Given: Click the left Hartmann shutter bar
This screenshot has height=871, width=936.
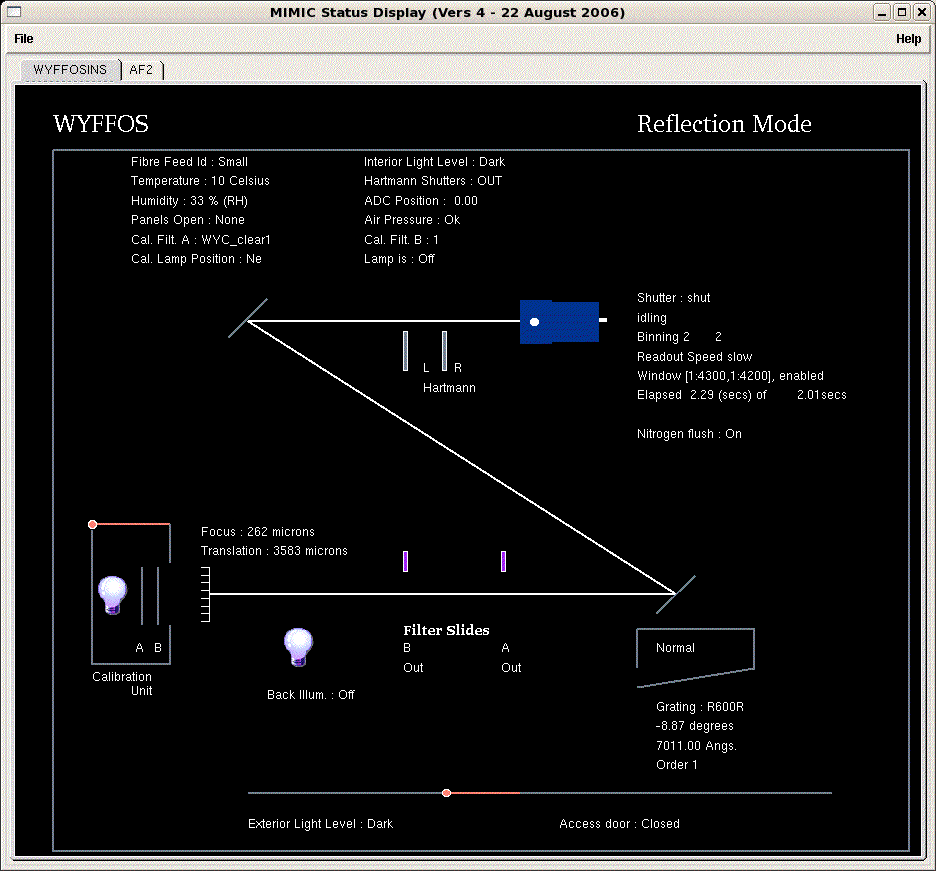Looking at the screenshot, I should tap(405, 351).
